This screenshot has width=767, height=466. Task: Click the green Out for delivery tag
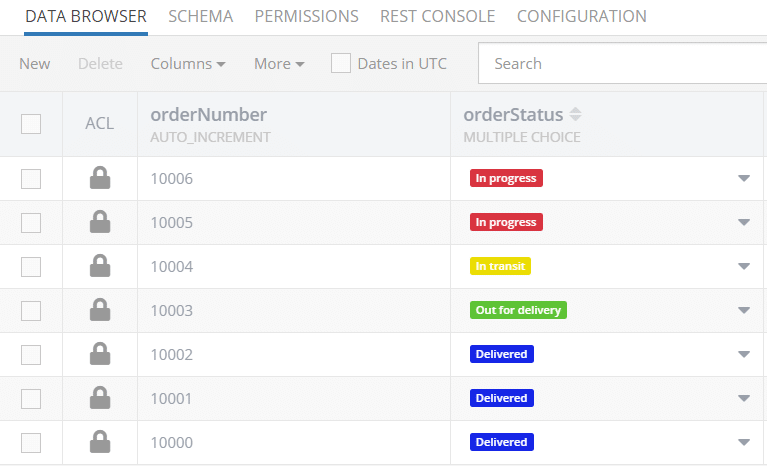point(519,310)
